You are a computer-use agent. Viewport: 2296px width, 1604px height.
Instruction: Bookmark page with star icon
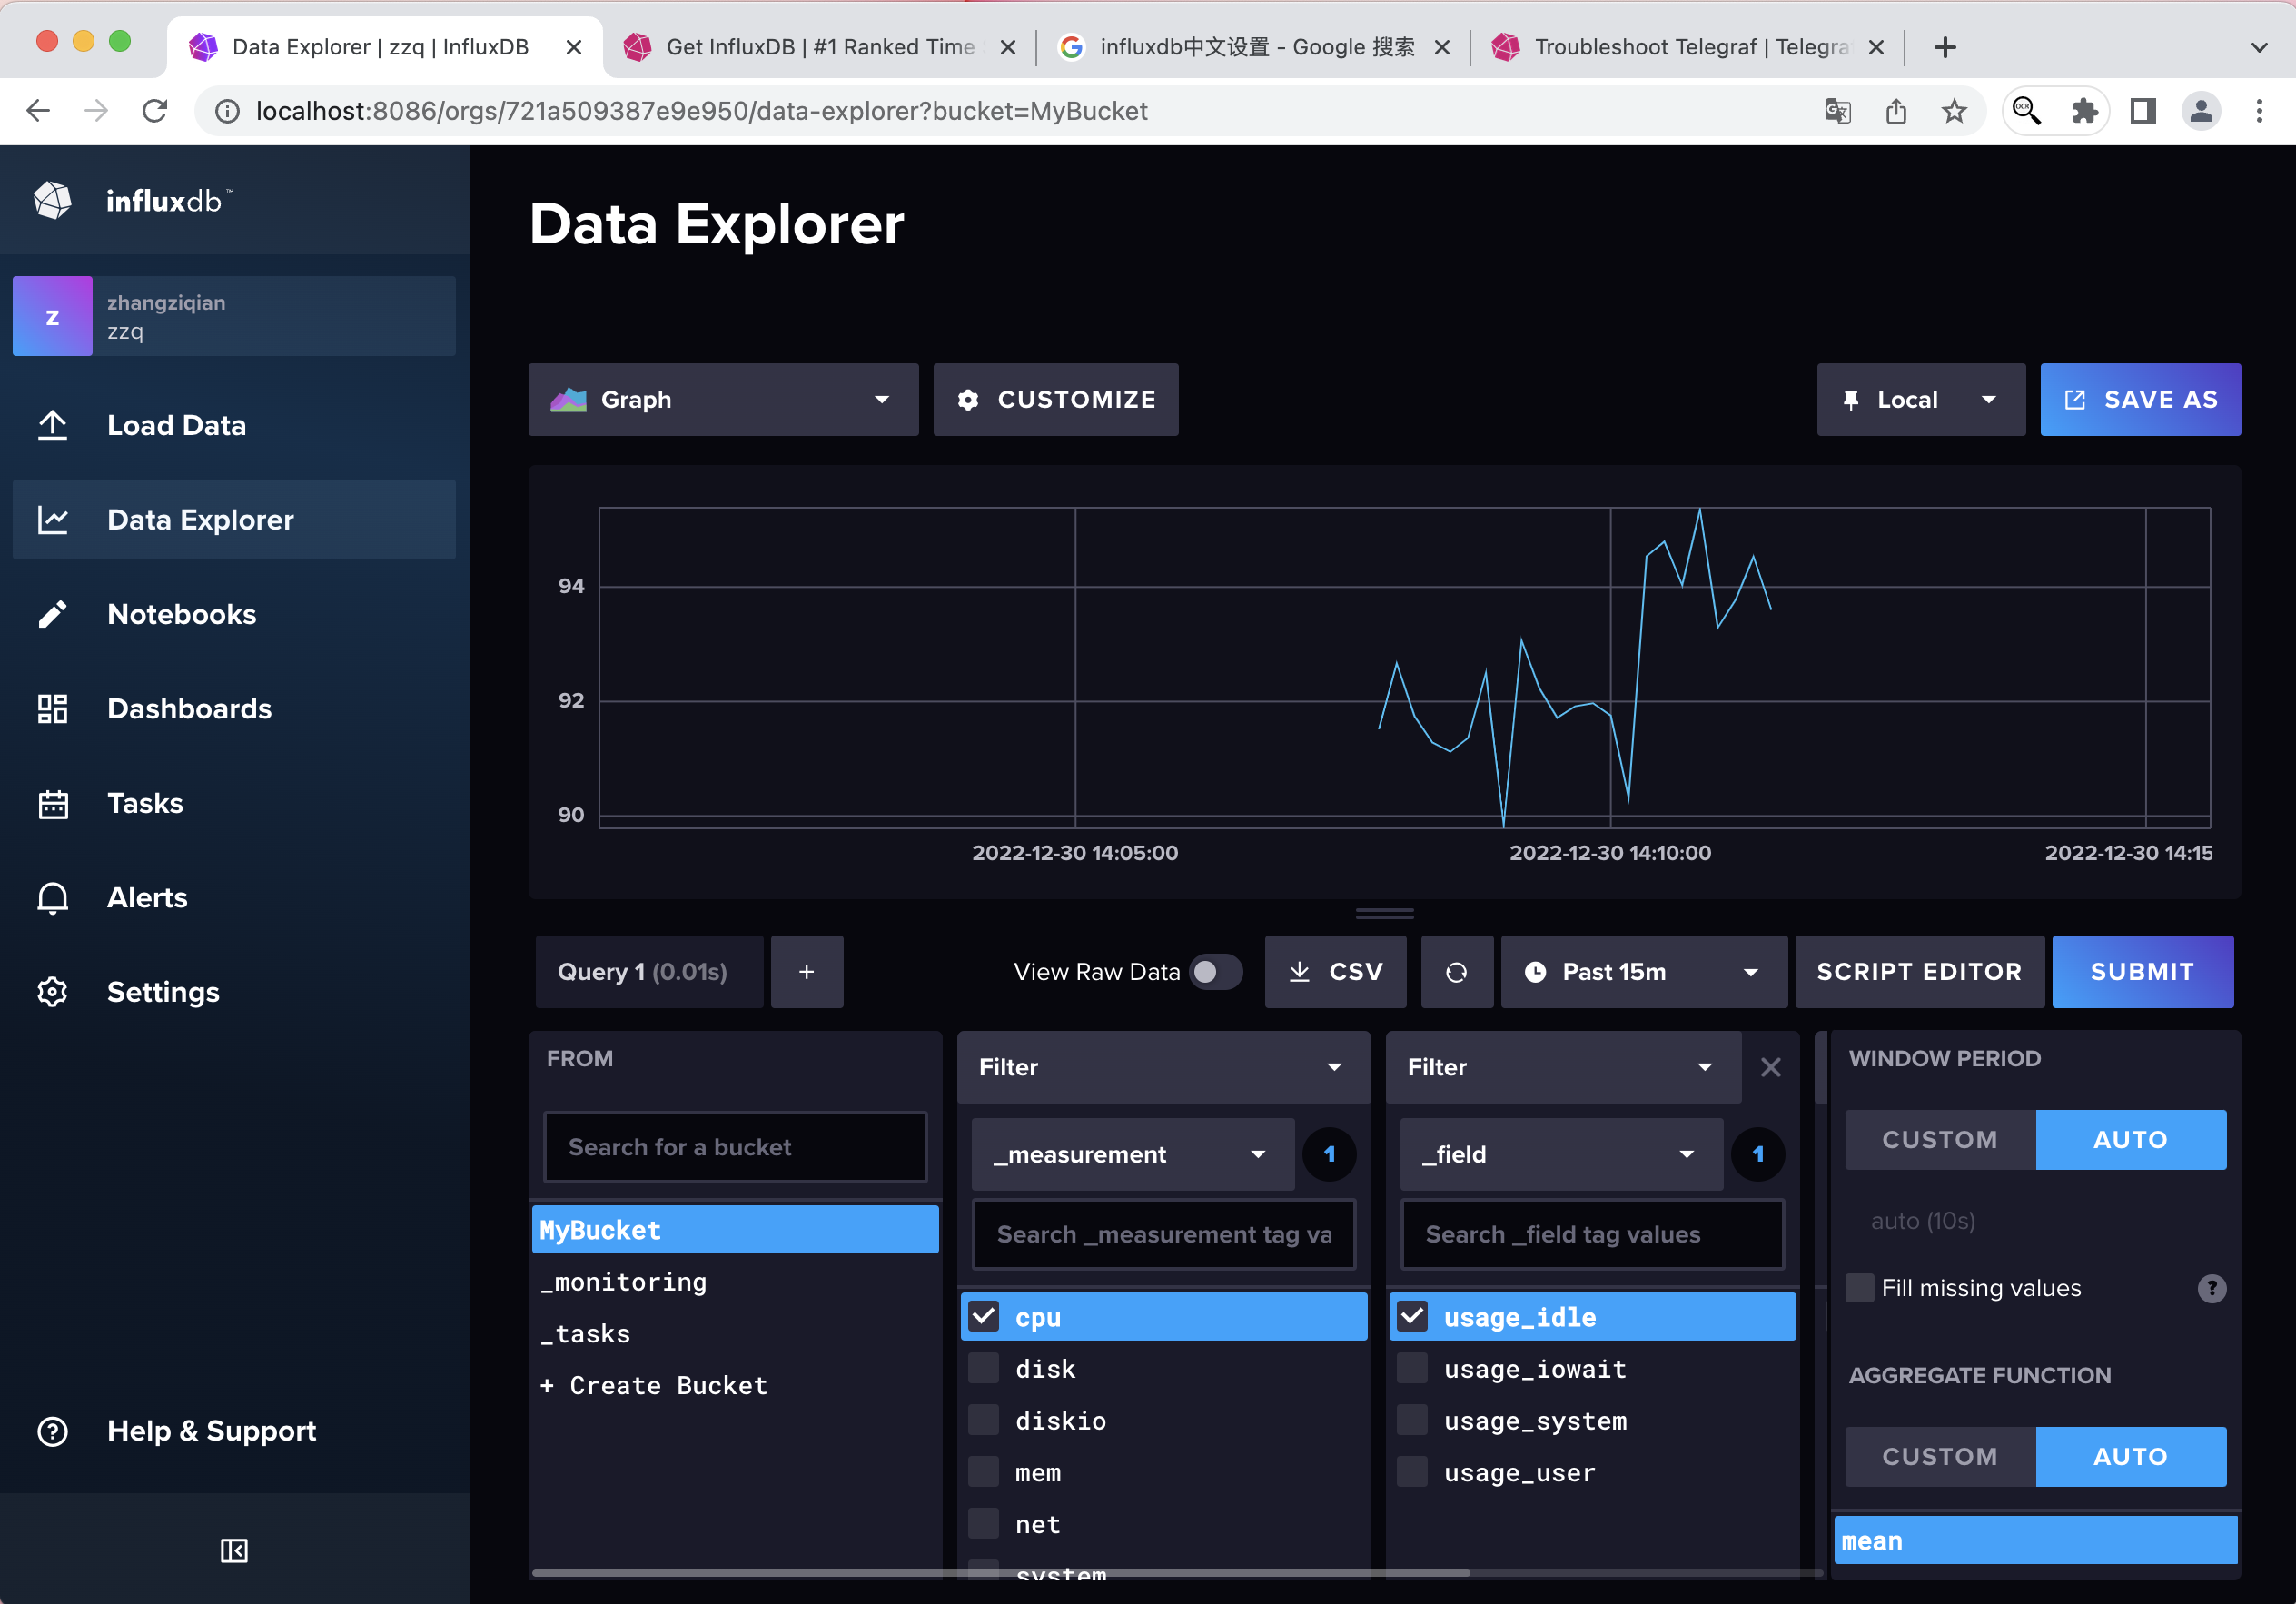(1954, 111)
